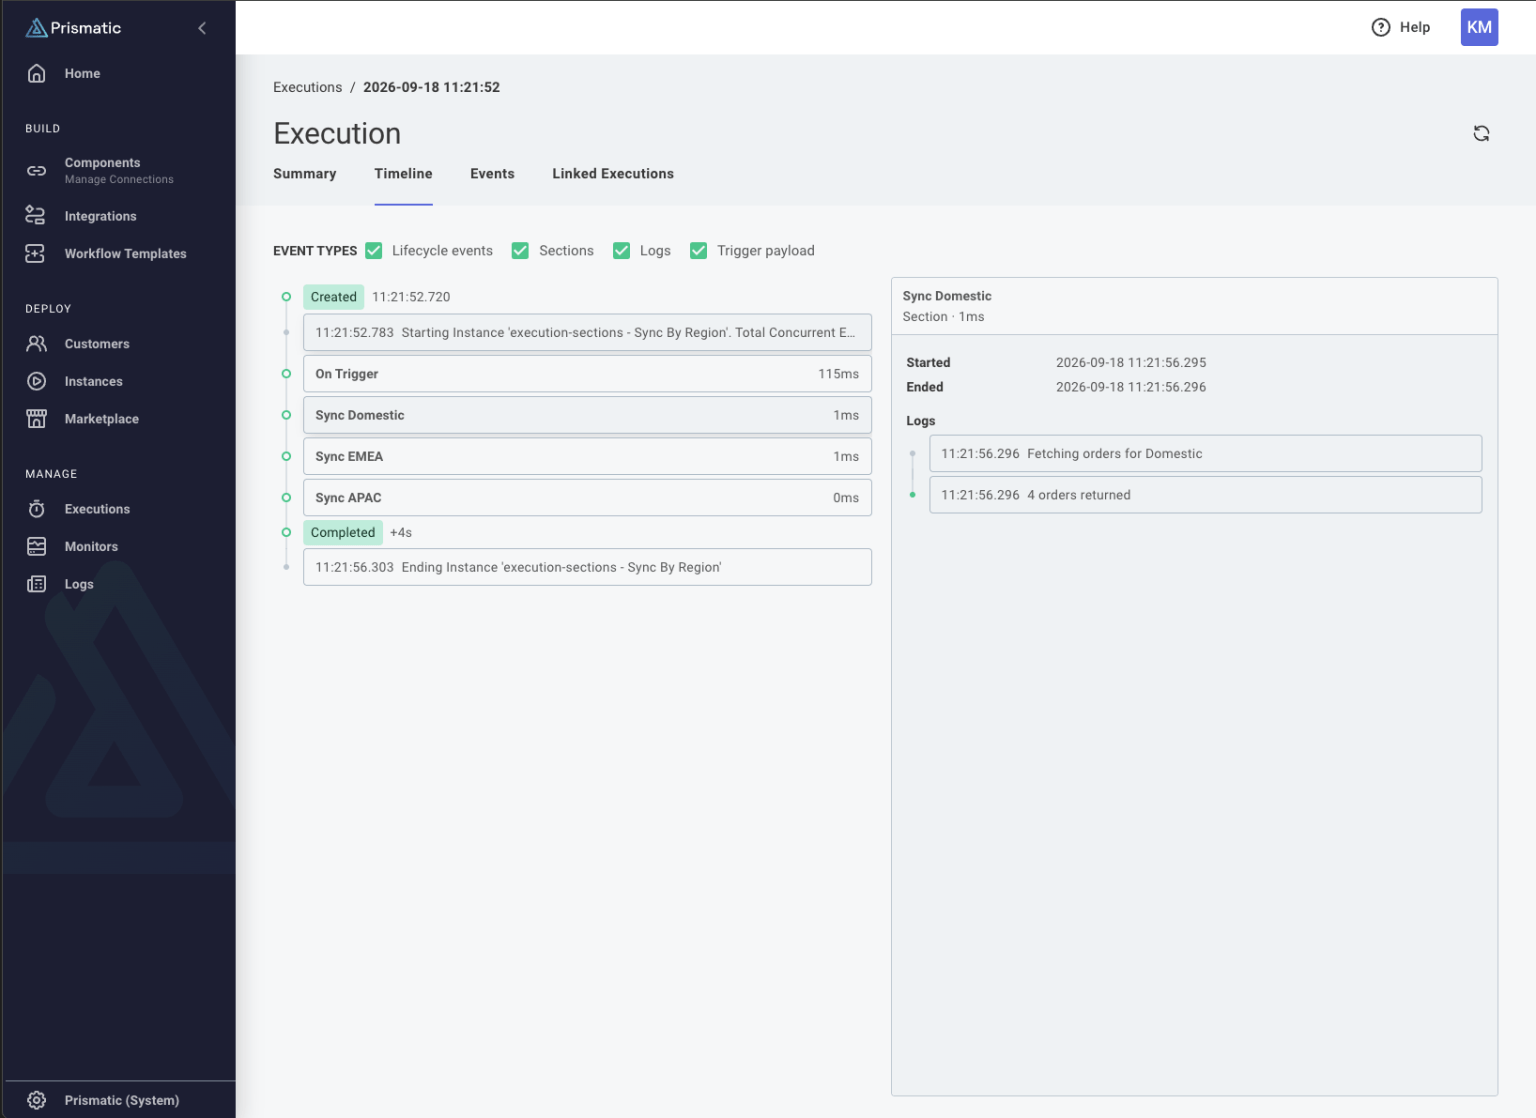Click the Customers people icon
Screen dimensions: 1536x1118
[x=36, y=343]
